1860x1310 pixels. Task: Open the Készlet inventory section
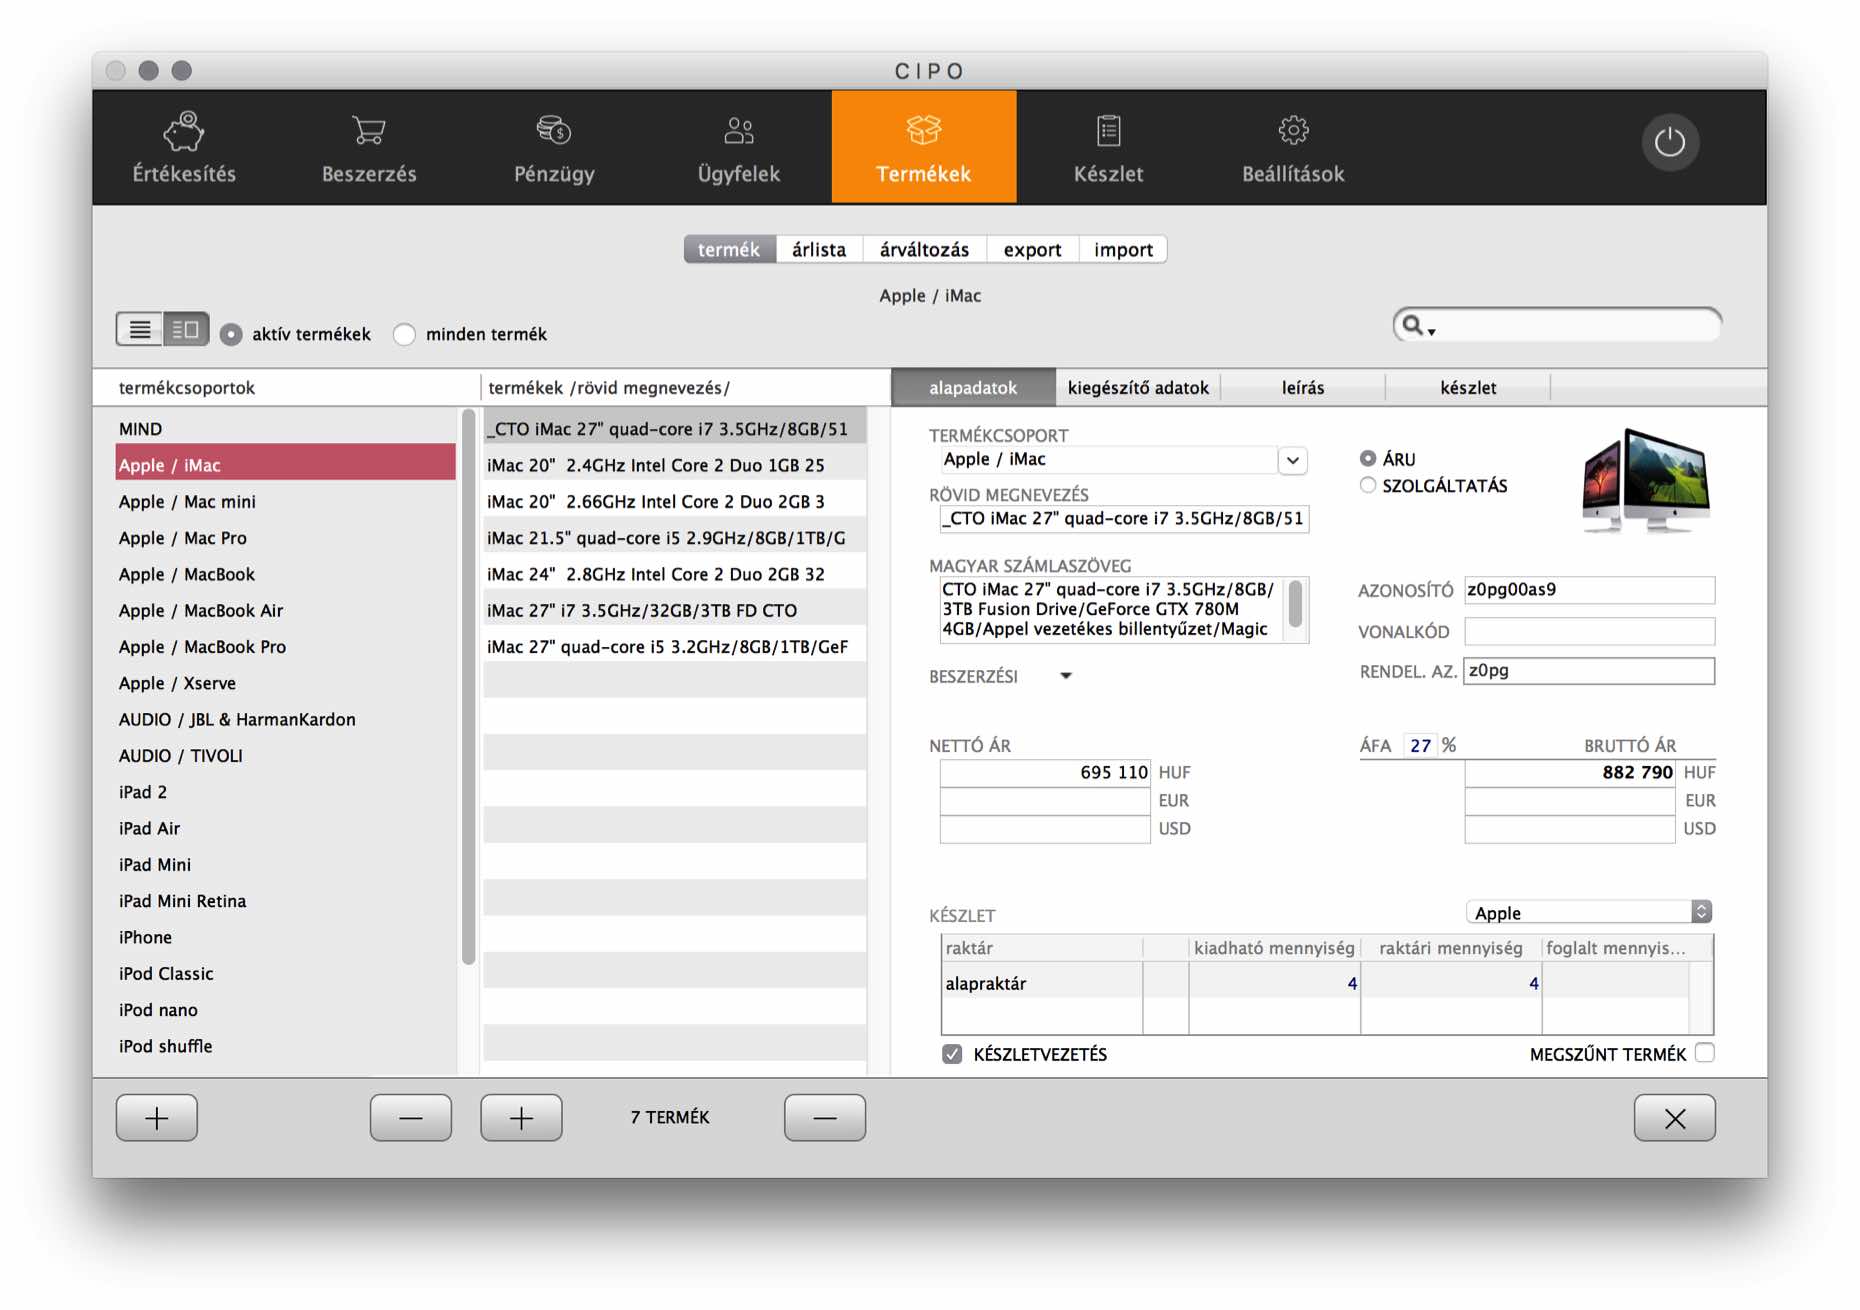[x=1108, y=147]
